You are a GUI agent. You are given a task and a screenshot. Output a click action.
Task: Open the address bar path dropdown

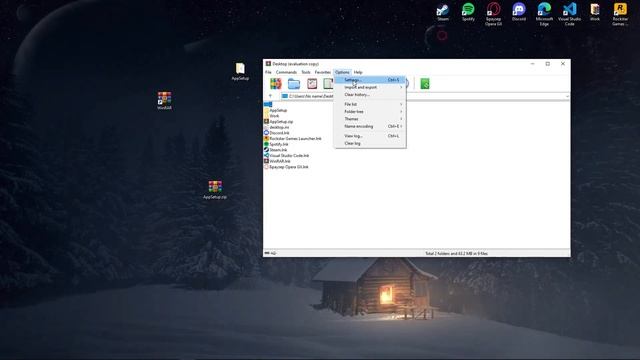[x=567, y=96]
